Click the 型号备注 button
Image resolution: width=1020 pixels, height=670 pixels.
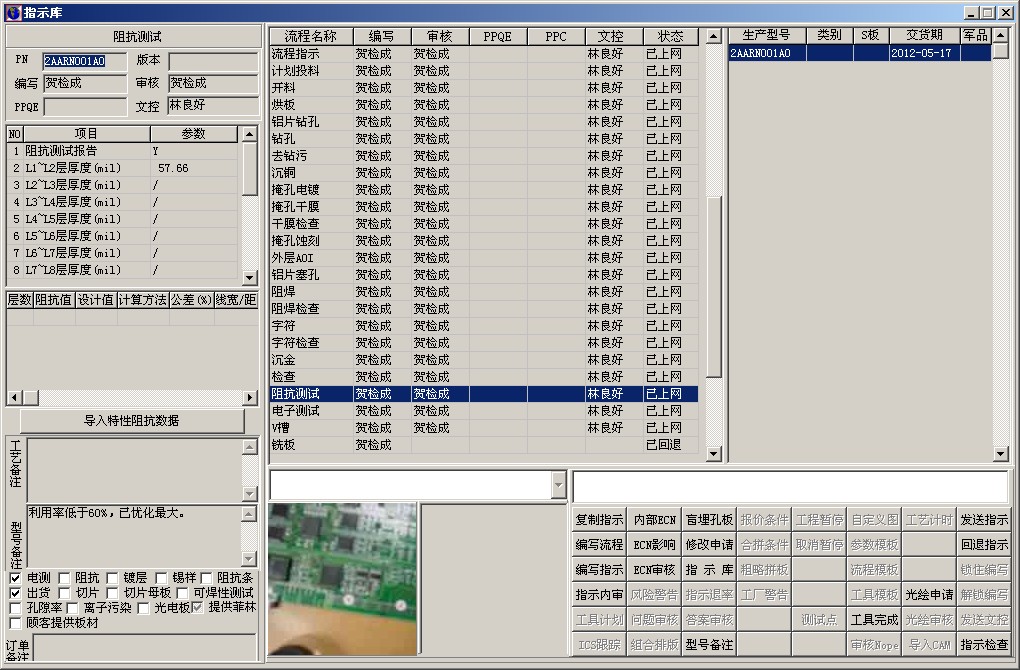coord(709,645)
